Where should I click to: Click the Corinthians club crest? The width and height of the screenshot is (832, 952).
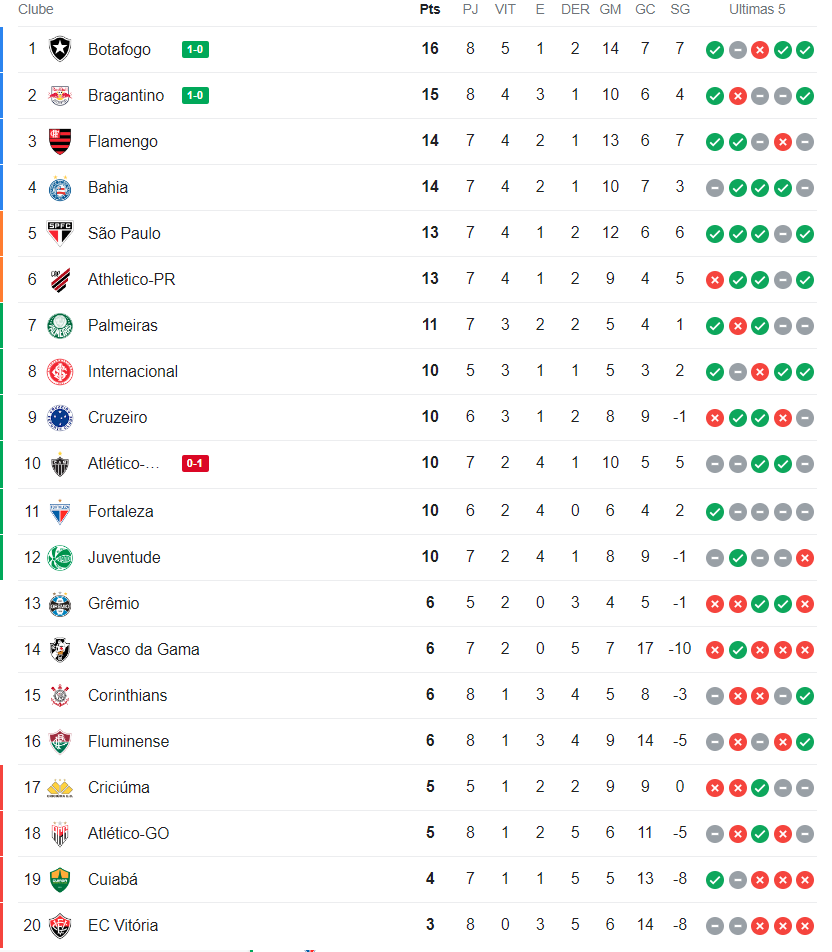[60, 695]
